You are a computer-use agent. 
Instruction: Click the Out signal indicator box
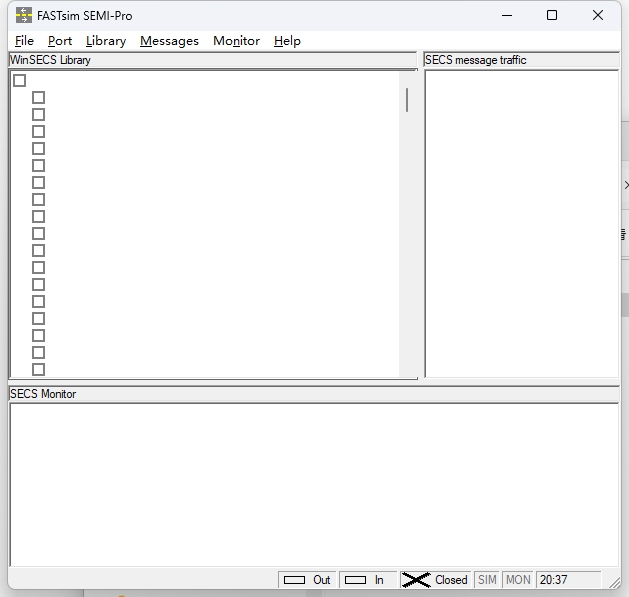coord(294,580)
